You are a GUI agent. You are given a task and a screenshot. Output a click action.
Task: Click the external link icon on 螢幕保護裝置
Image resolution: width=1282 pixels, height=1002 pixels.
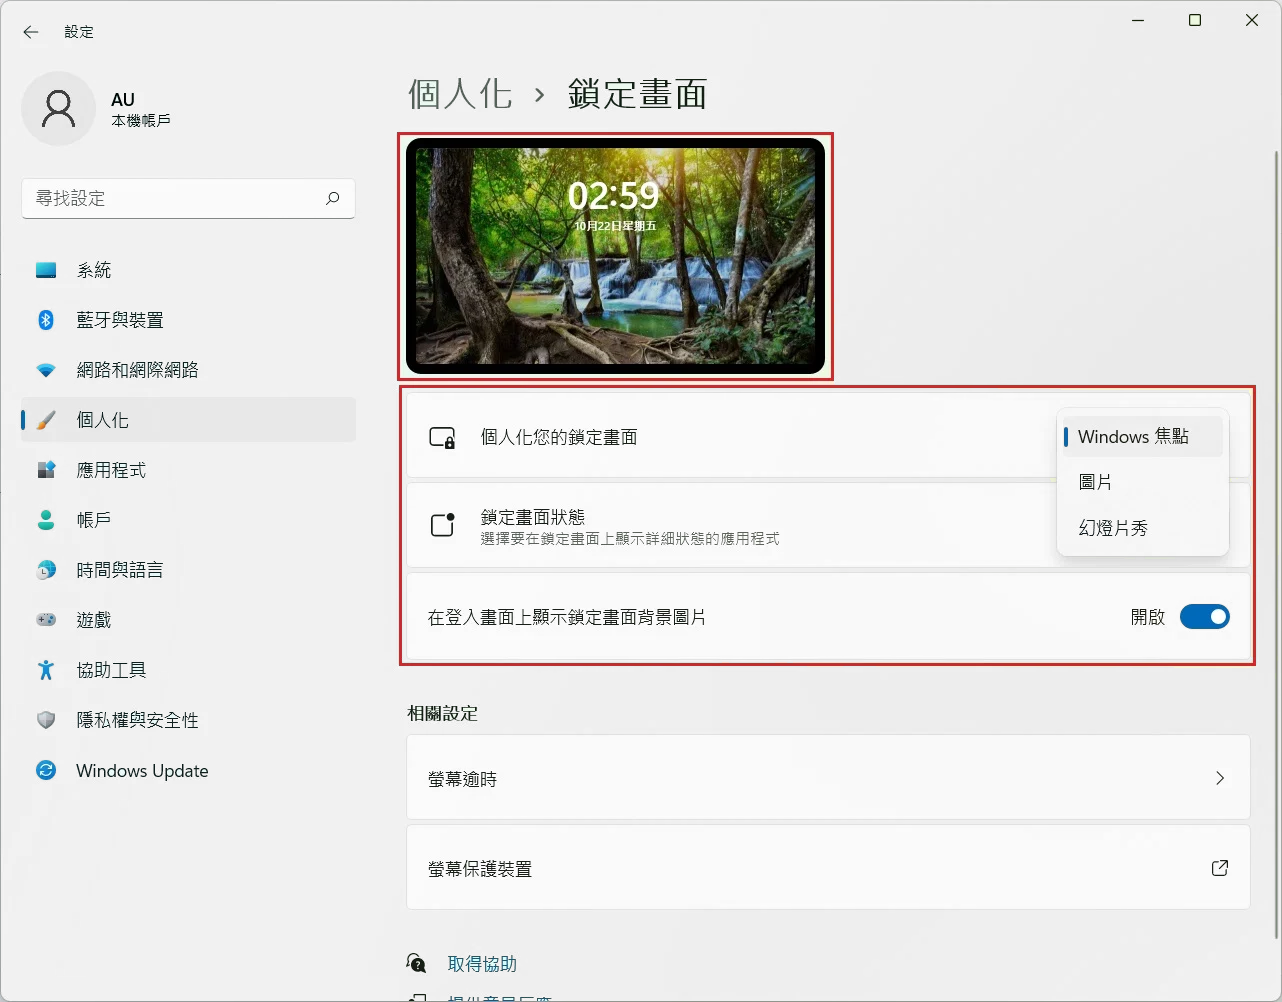tap(1220, 868)
